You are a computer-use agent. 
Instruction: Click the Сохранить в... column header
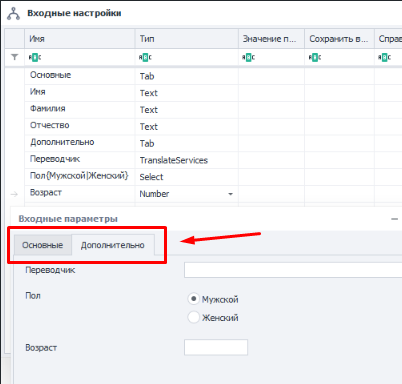click(339, 39)
